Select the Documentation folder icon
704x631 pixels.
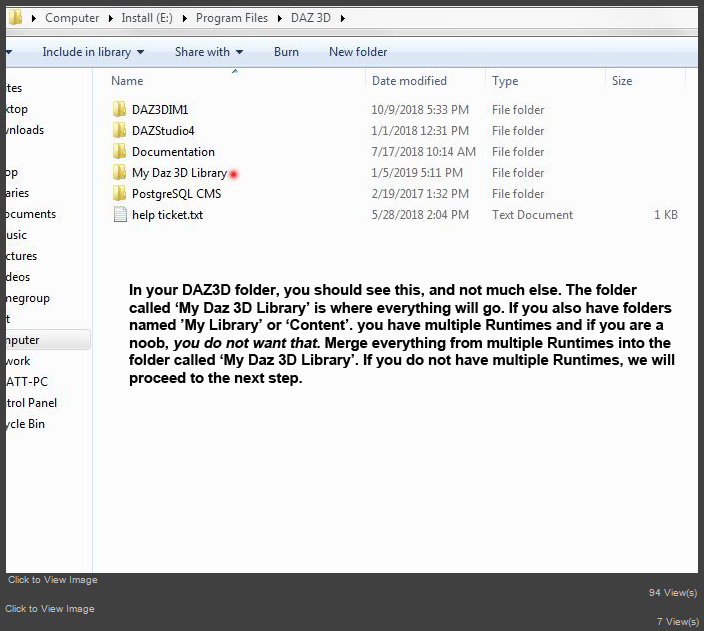[119, 151]
